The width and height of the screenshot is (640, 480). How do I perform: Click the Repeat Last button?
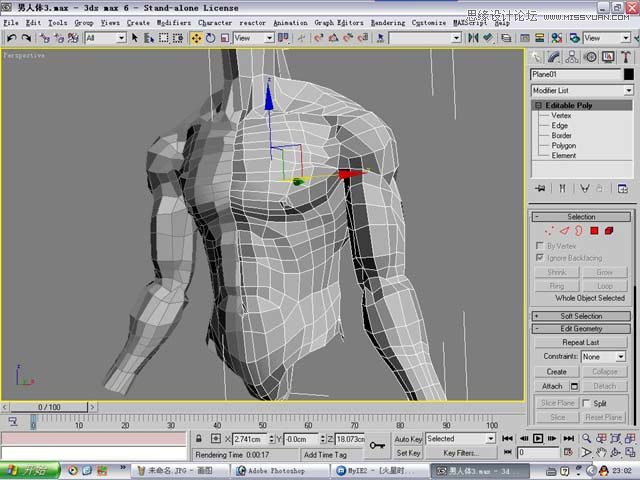[x=581, y=342]
